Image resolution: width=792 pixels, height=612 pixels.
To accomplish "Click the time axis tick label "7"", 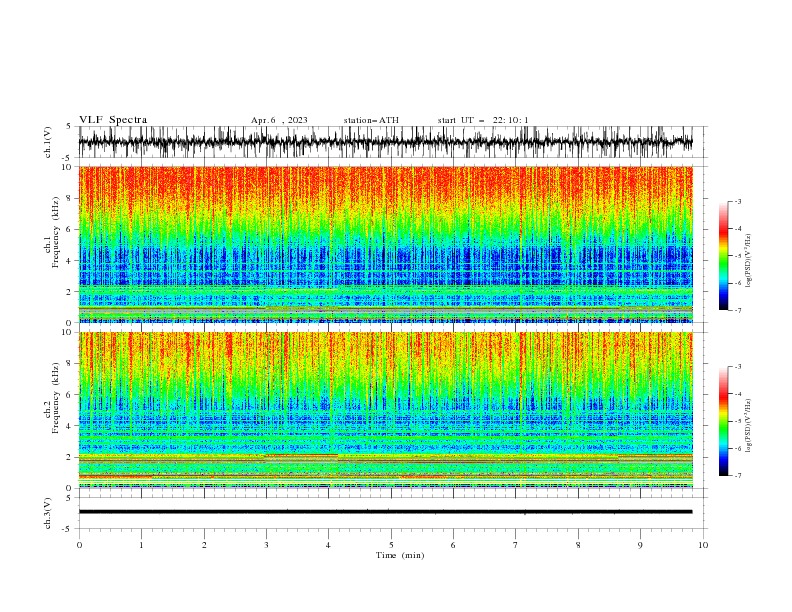I will coord(516,545).
